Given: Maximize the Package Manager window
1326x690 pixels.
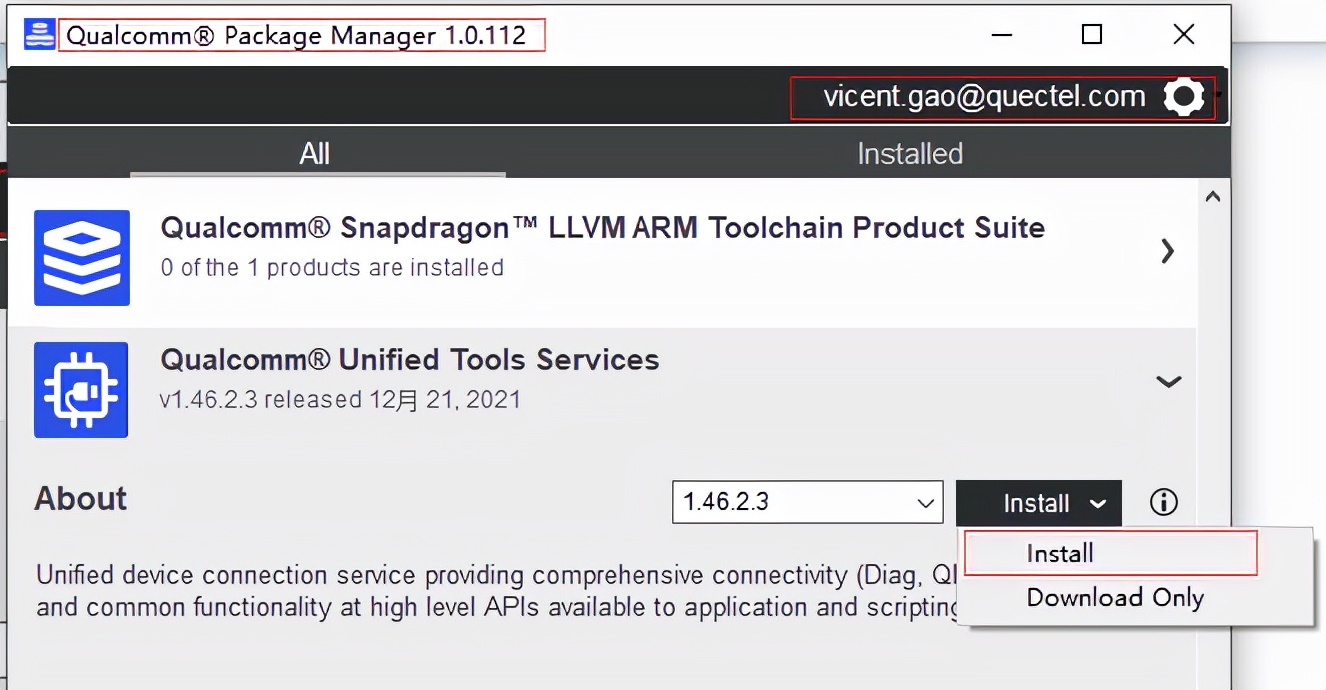Looking at the screenshot, I should click(x=1092, y=34).
